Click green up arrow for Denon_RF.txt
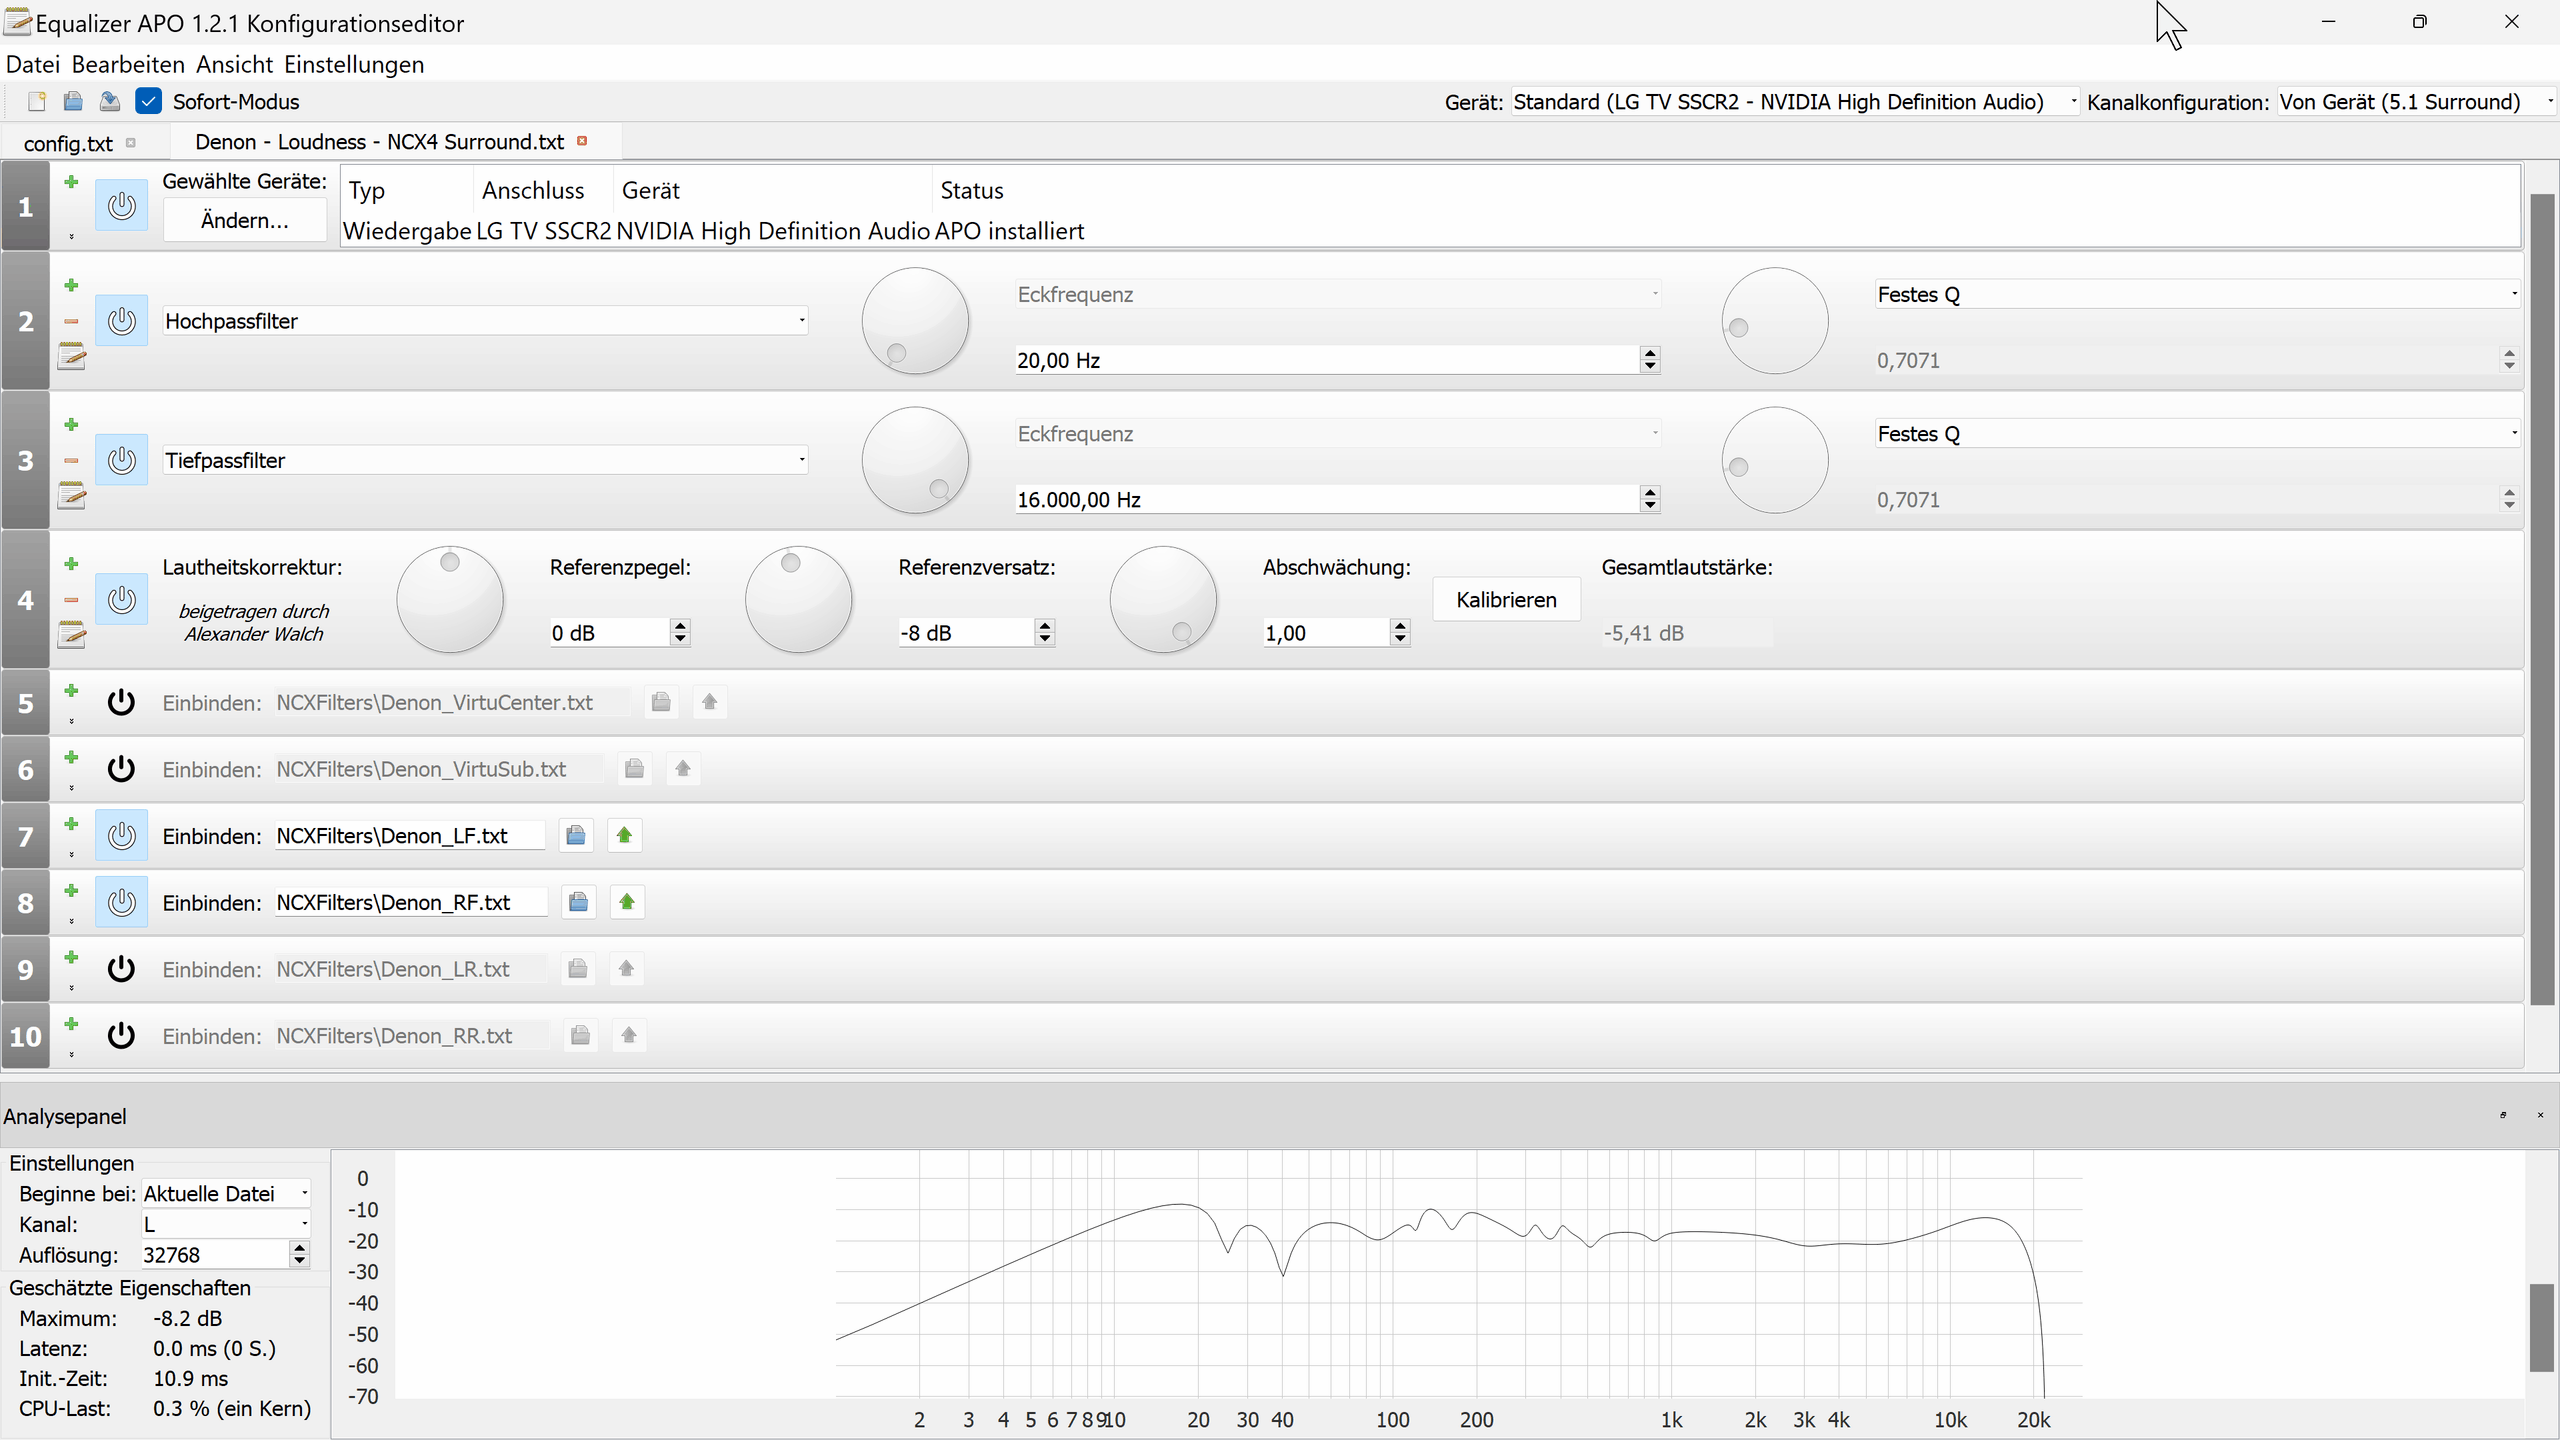This screenshot has width=2560, height=1440. point(627,902)
